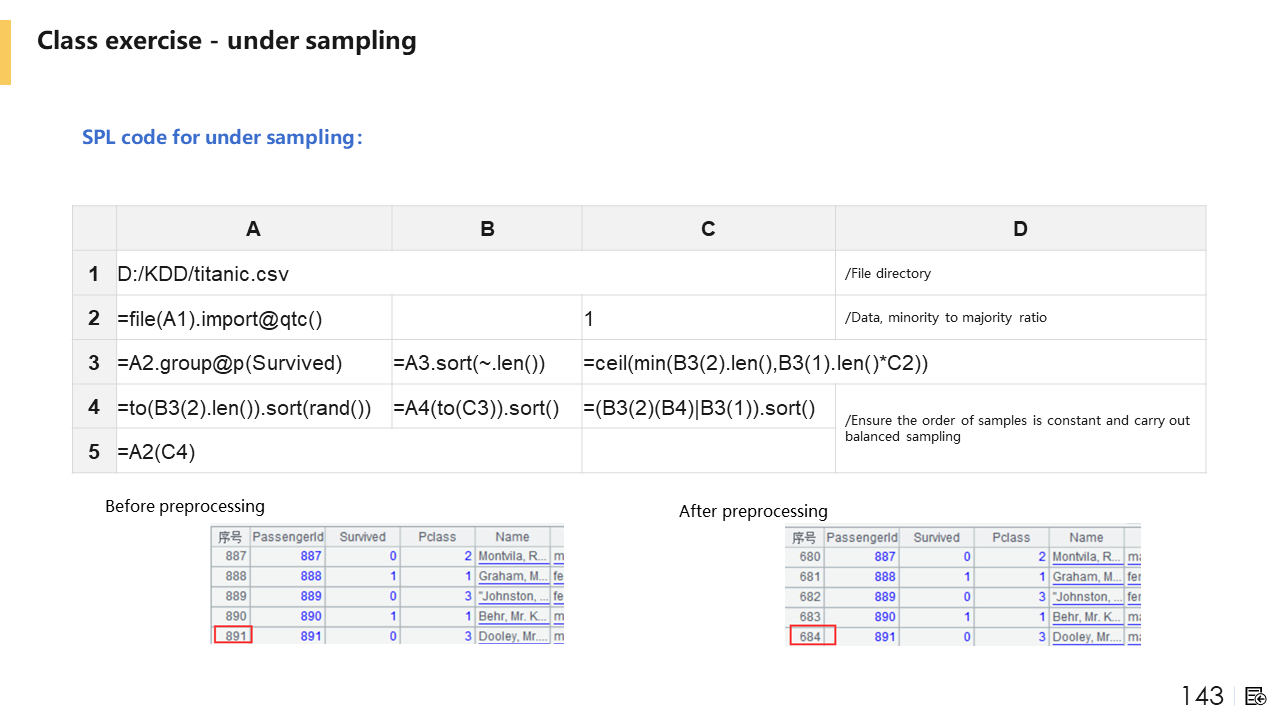
Task: Click the slide notes icon beside page number 143
Action: coord(1256,696)
